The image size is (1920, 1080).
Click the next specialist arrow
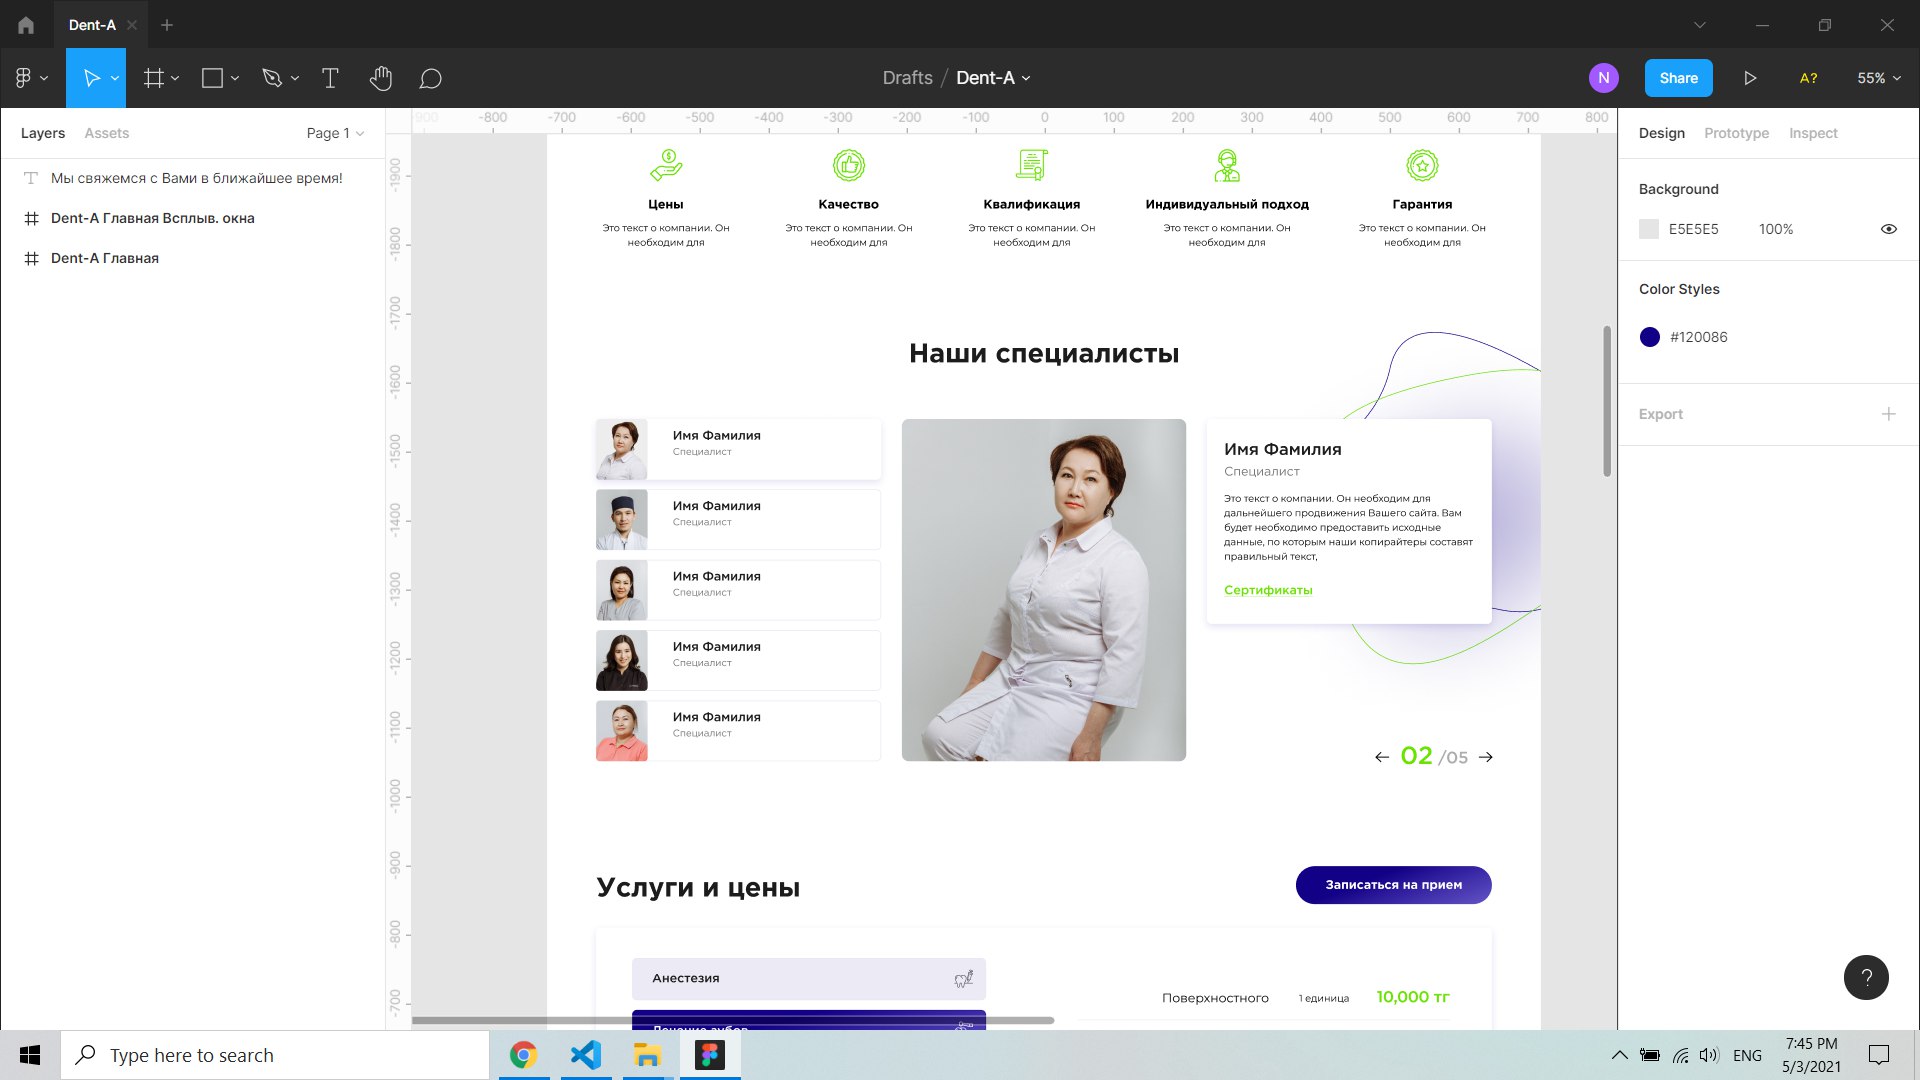coord(1486,757)
